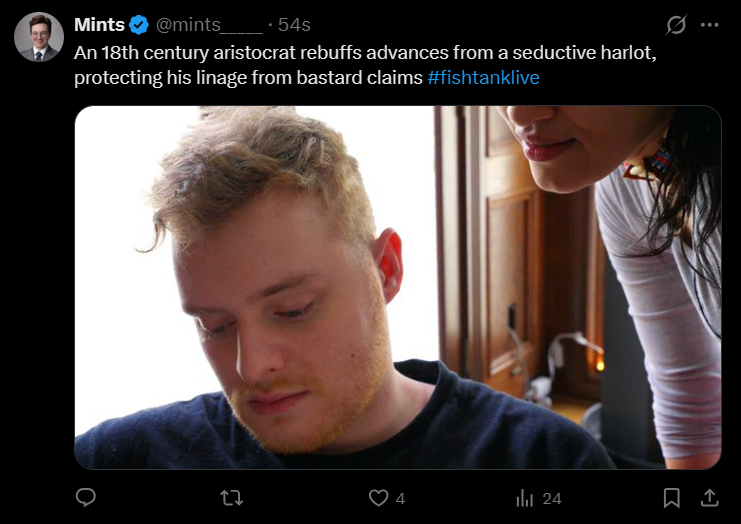Image resolution: width=741 pixels, height=524 pixels.
Task: Open the reply speech bubble icon
Action: [x=86, y=498]
